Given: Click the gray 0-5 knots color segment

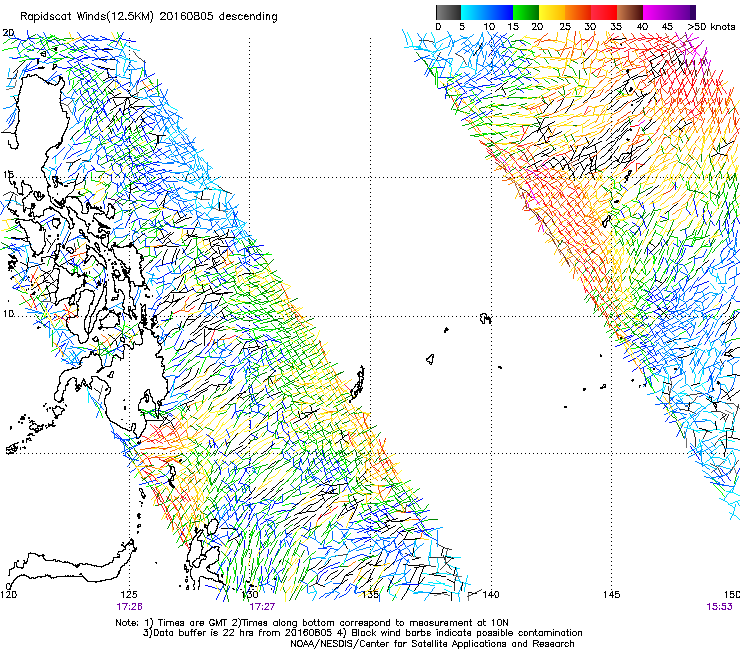Looking at the screenshot, I should (x=448, y=12).
